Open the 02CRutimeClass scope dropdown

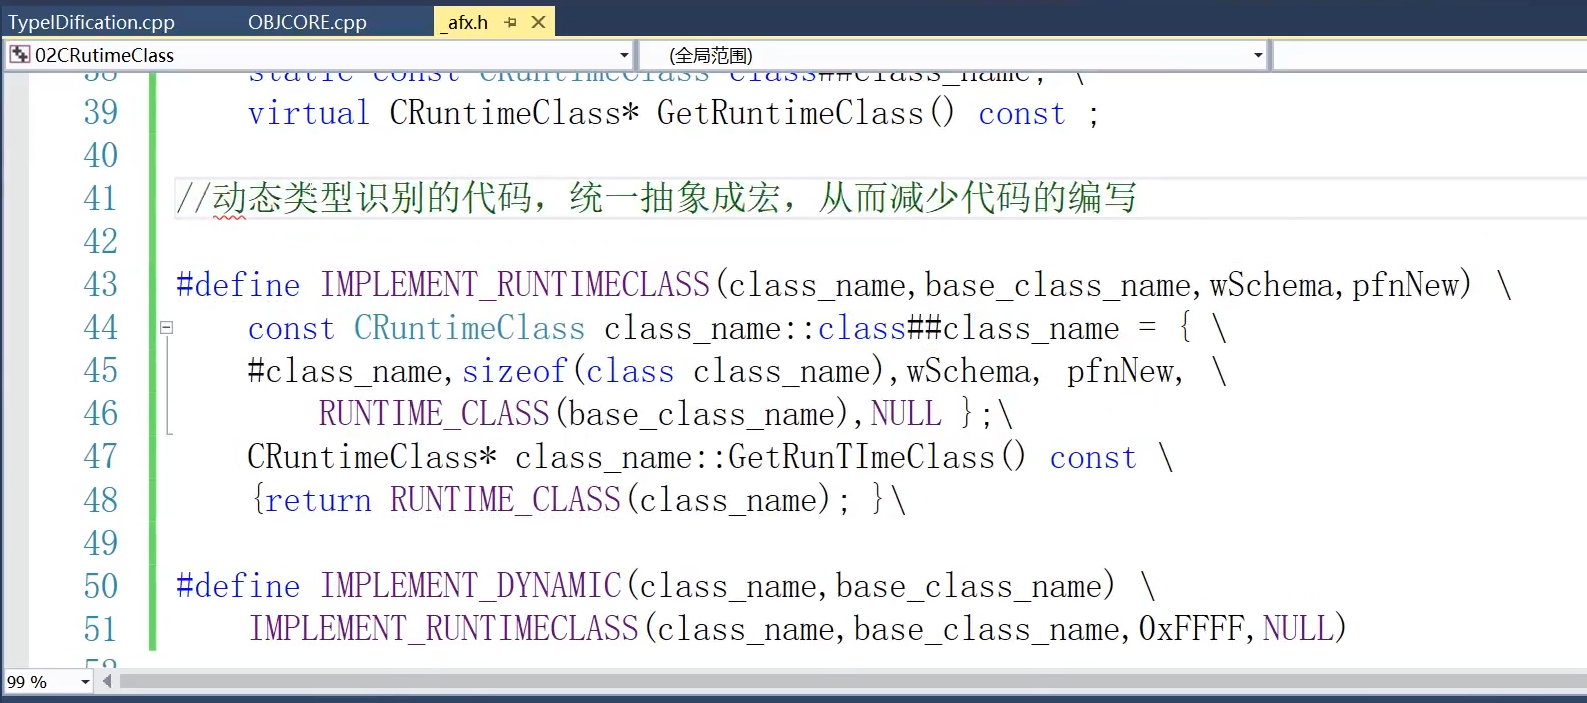(624, 55)
